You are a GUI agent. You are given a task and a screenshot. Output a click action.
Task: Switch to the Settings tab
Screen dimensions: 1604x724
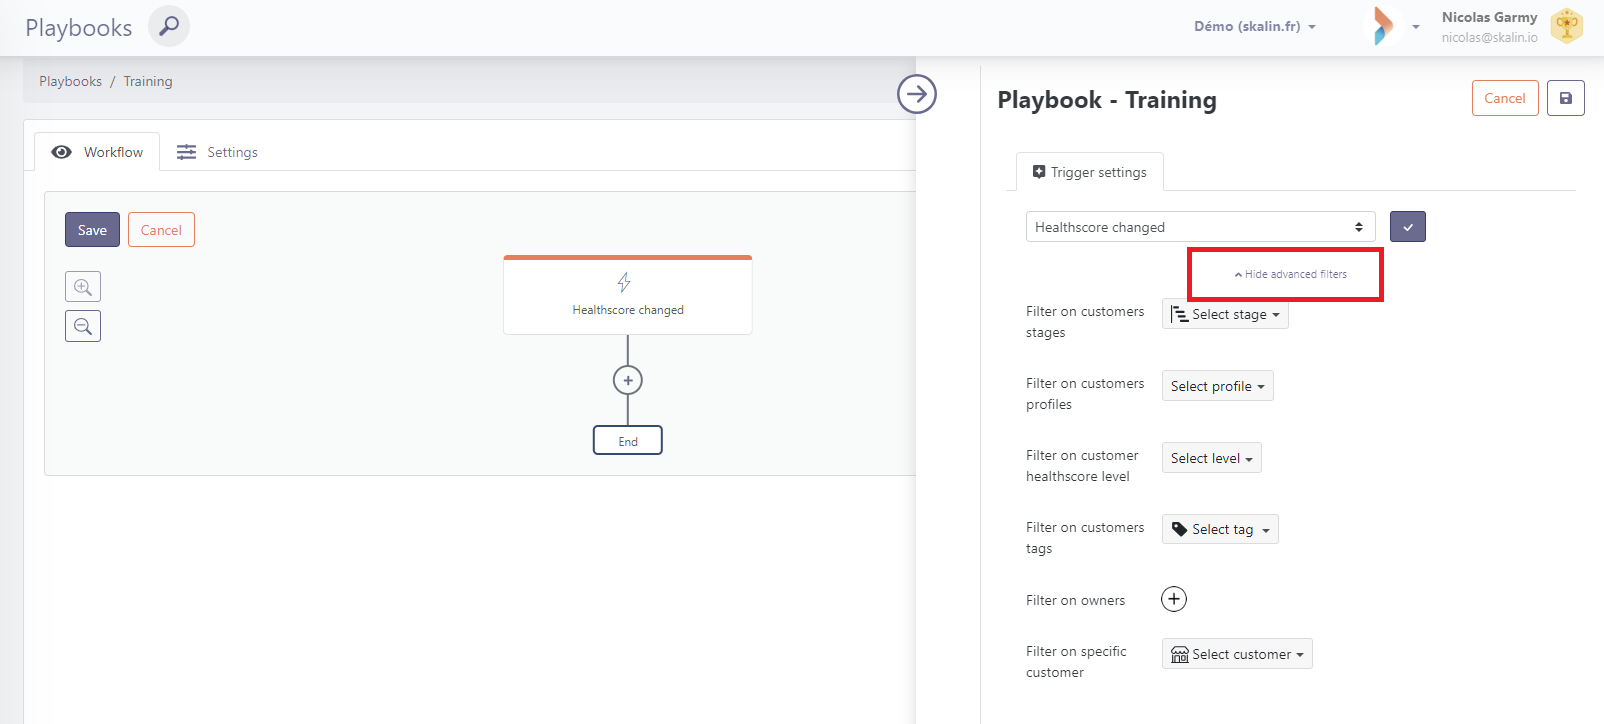218,152
